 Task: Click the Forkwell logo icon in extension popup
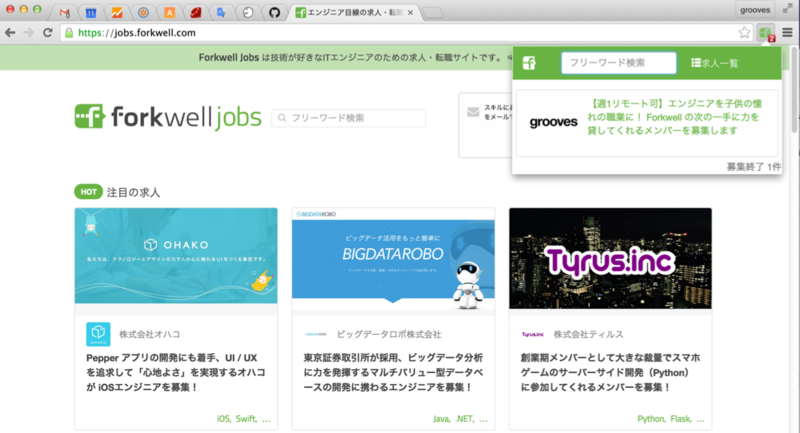click(x=529, y=63)
